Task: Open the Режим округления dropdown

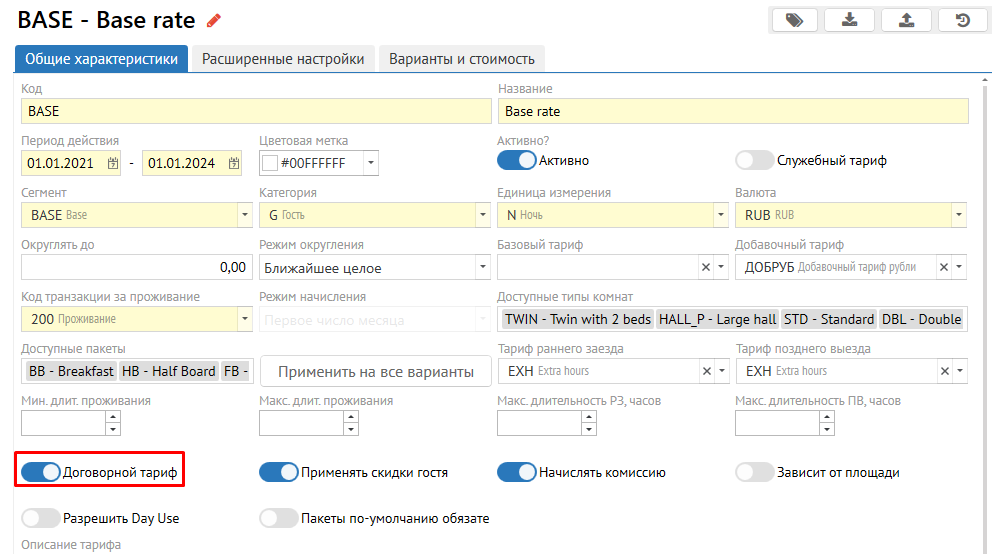Action: 483,267
